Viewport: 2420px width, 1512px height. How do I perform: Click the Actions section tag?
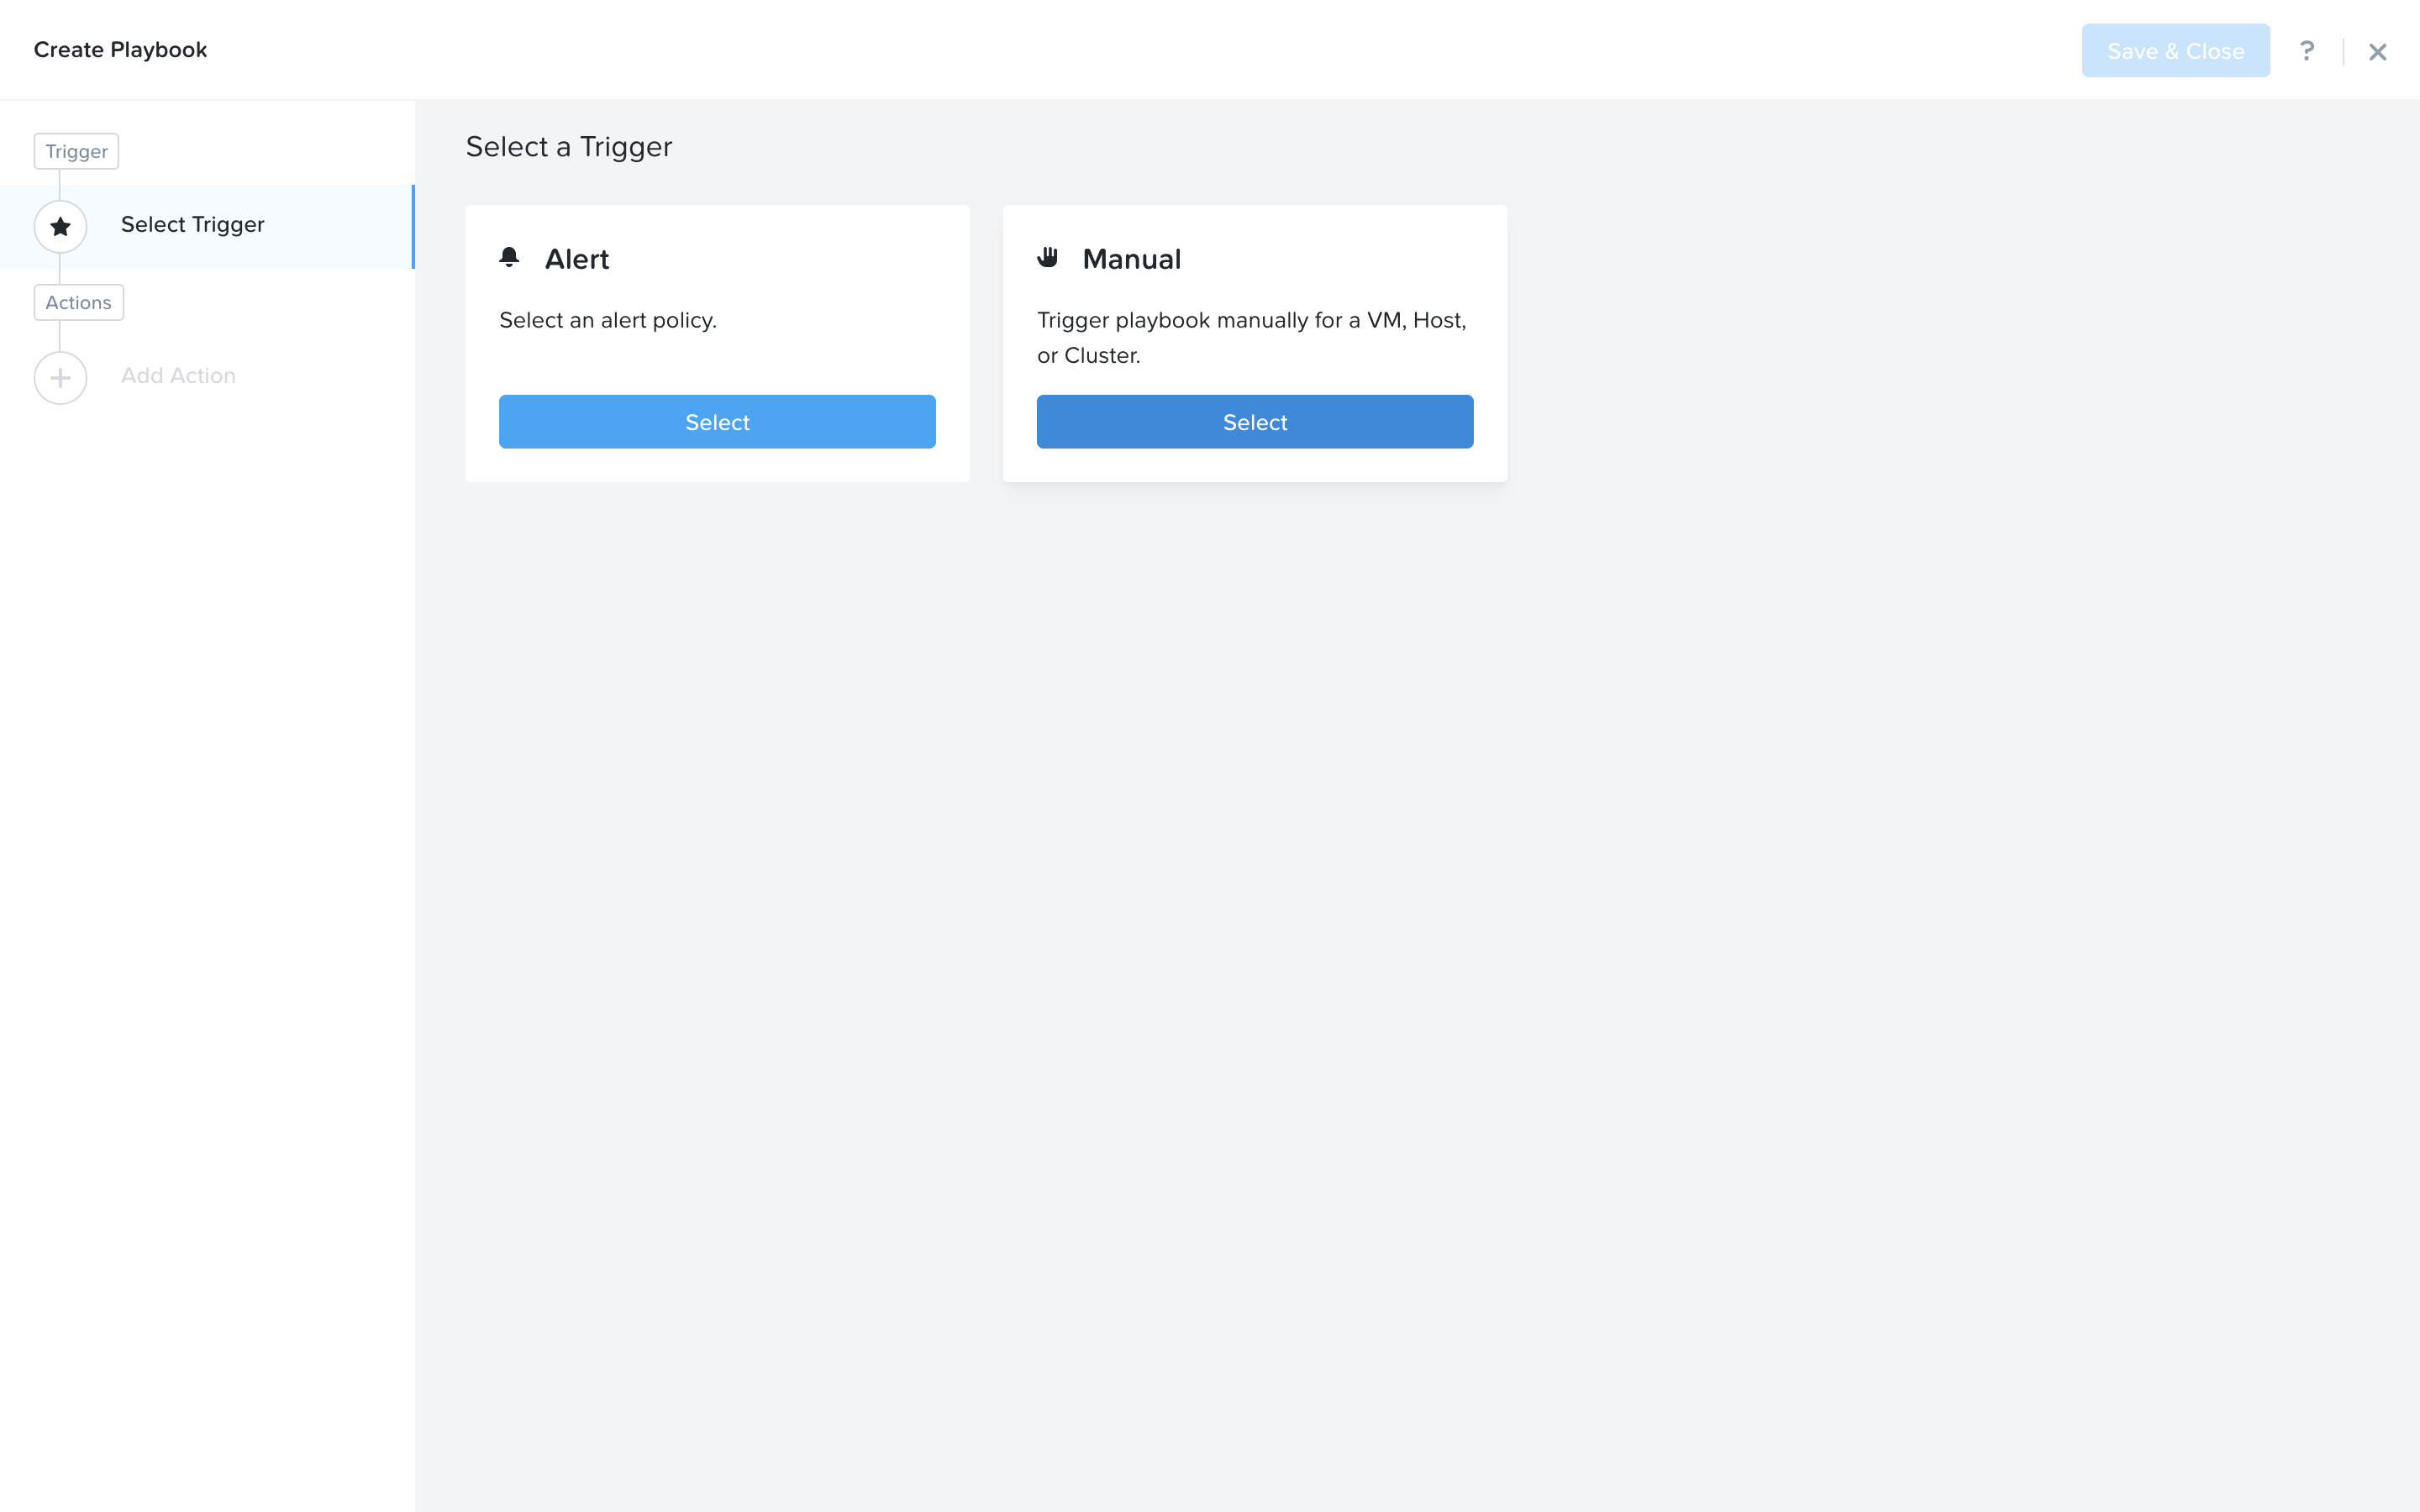pyautogui.click(x=78, y=302)
